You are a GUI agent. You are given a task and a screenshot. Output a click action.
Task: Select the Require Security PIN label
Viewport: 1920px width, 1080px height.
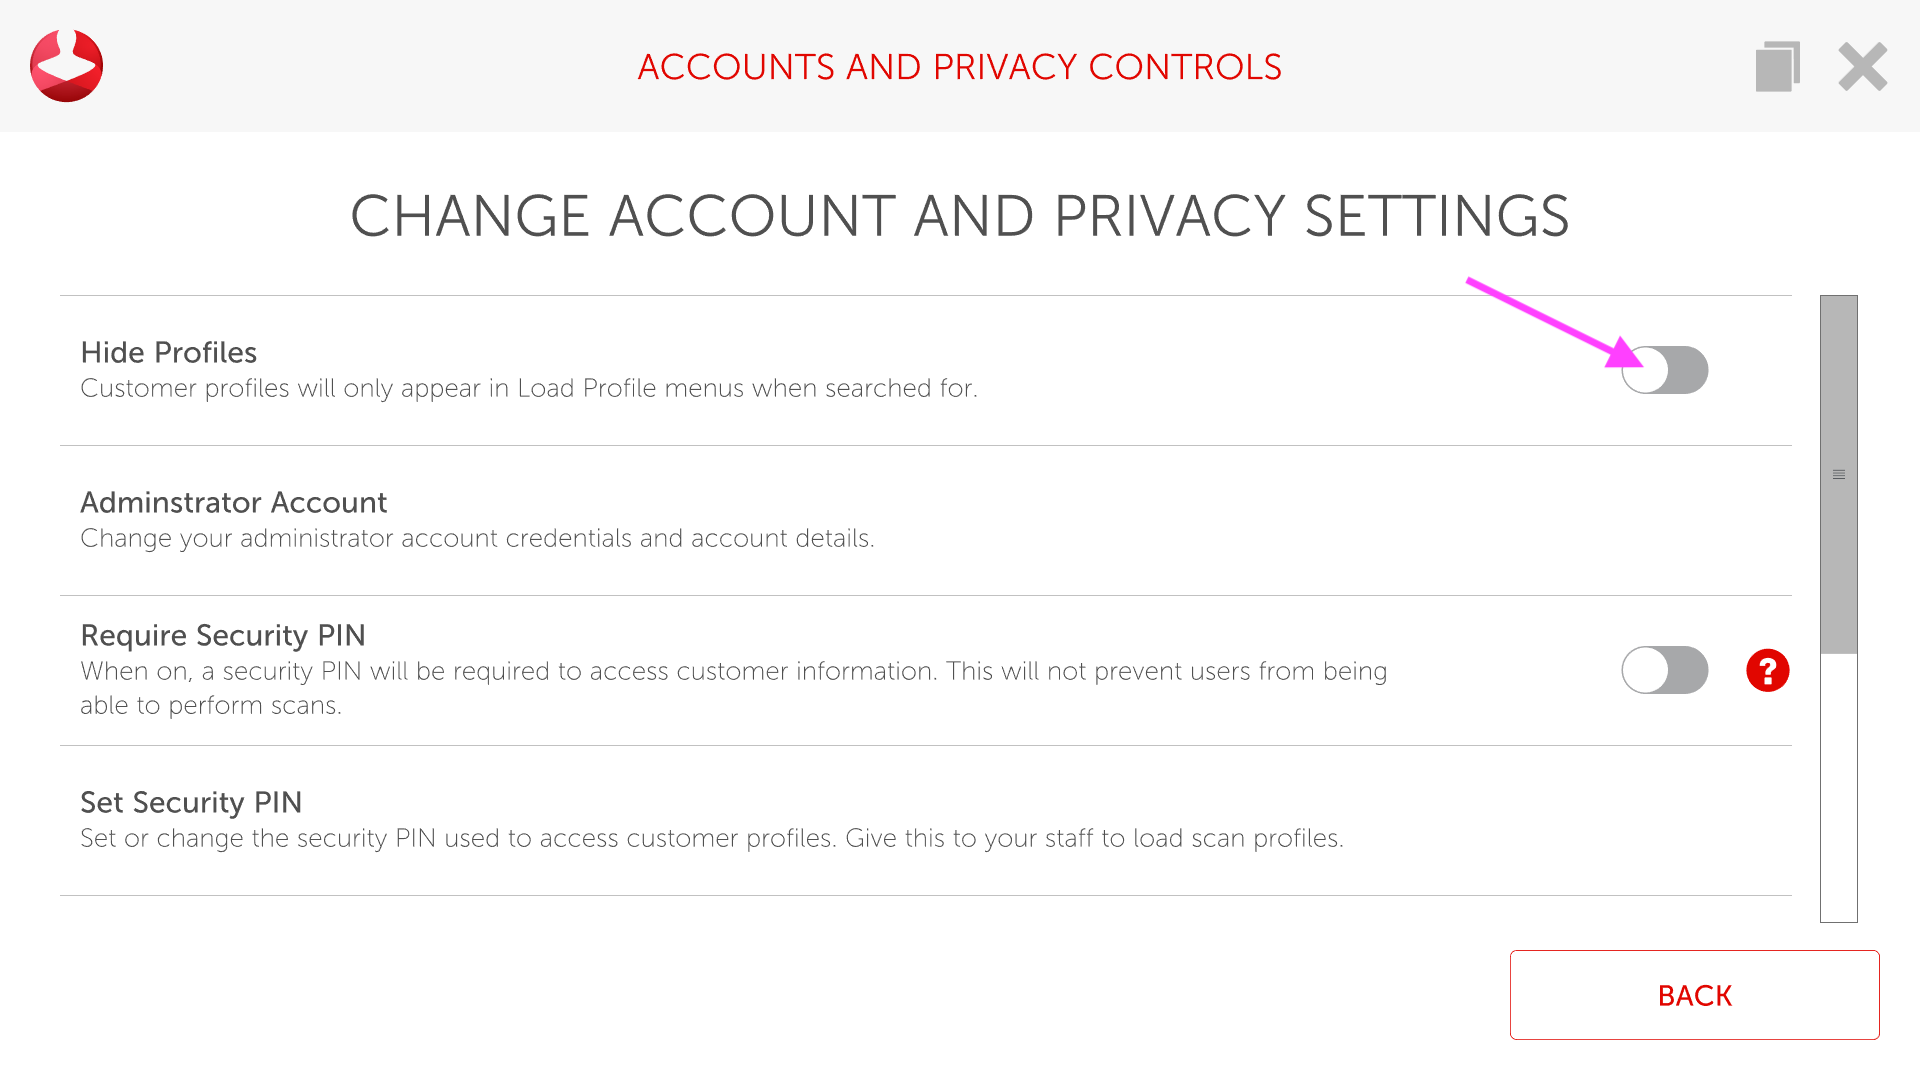point(222,635)
